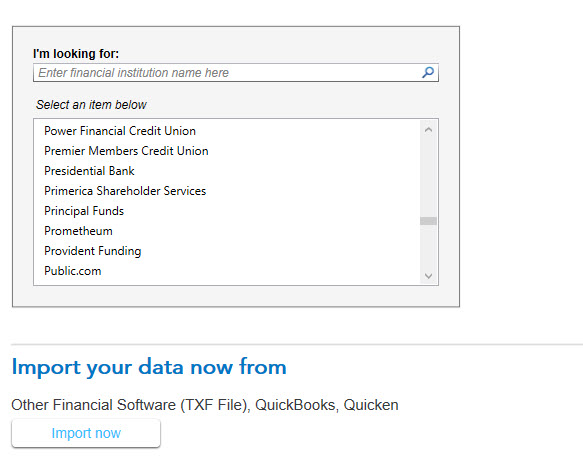The image size is (583, 457).
Task: Click the list scrollbar up arrow
Action: (428, 129)
